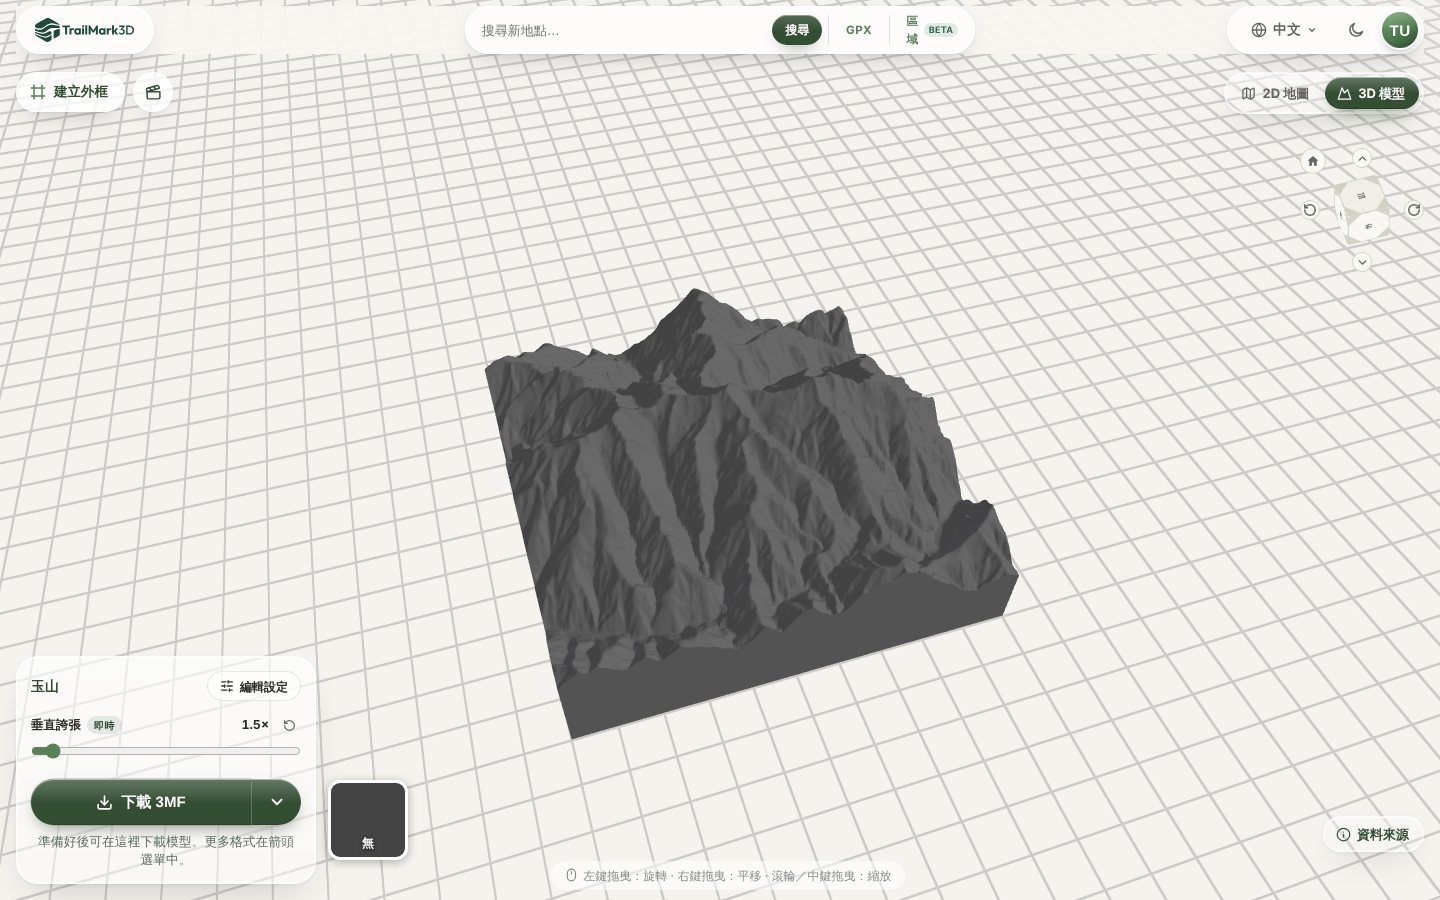
Task: Open the clapperboard icon beside 建立外框
Action: 153,92
